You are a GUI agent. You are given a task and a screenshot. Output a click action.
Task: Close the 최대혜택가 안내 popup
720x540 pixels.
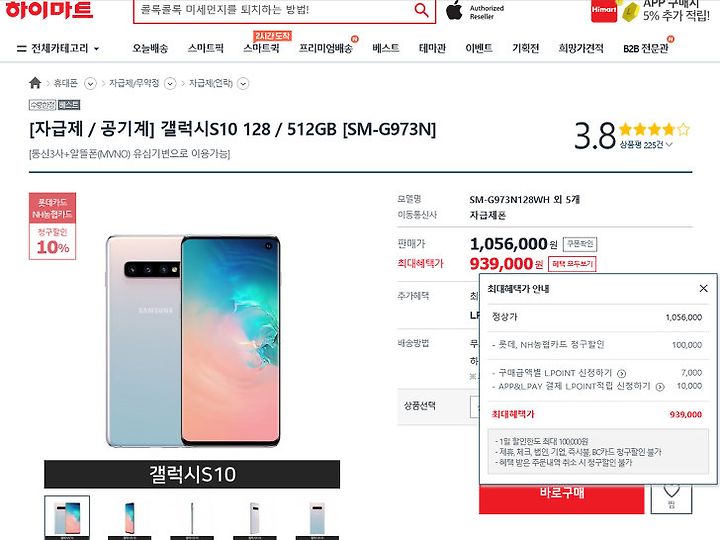(x=703, y=288)
